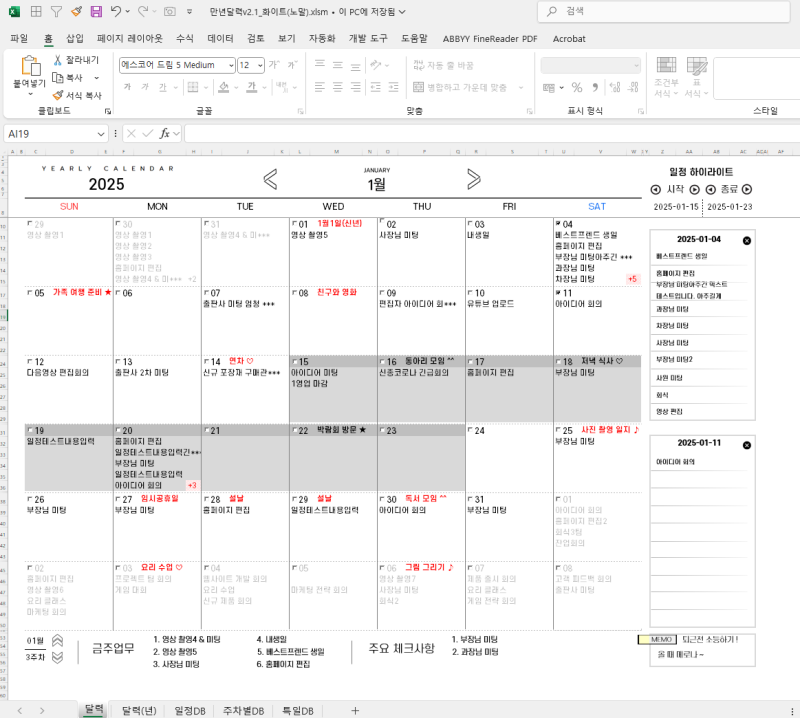This screenshot has width=800, height=718.
Task: Click the 서식 복사 format painter
Action: pyautogui.click(x=77, y=95)
